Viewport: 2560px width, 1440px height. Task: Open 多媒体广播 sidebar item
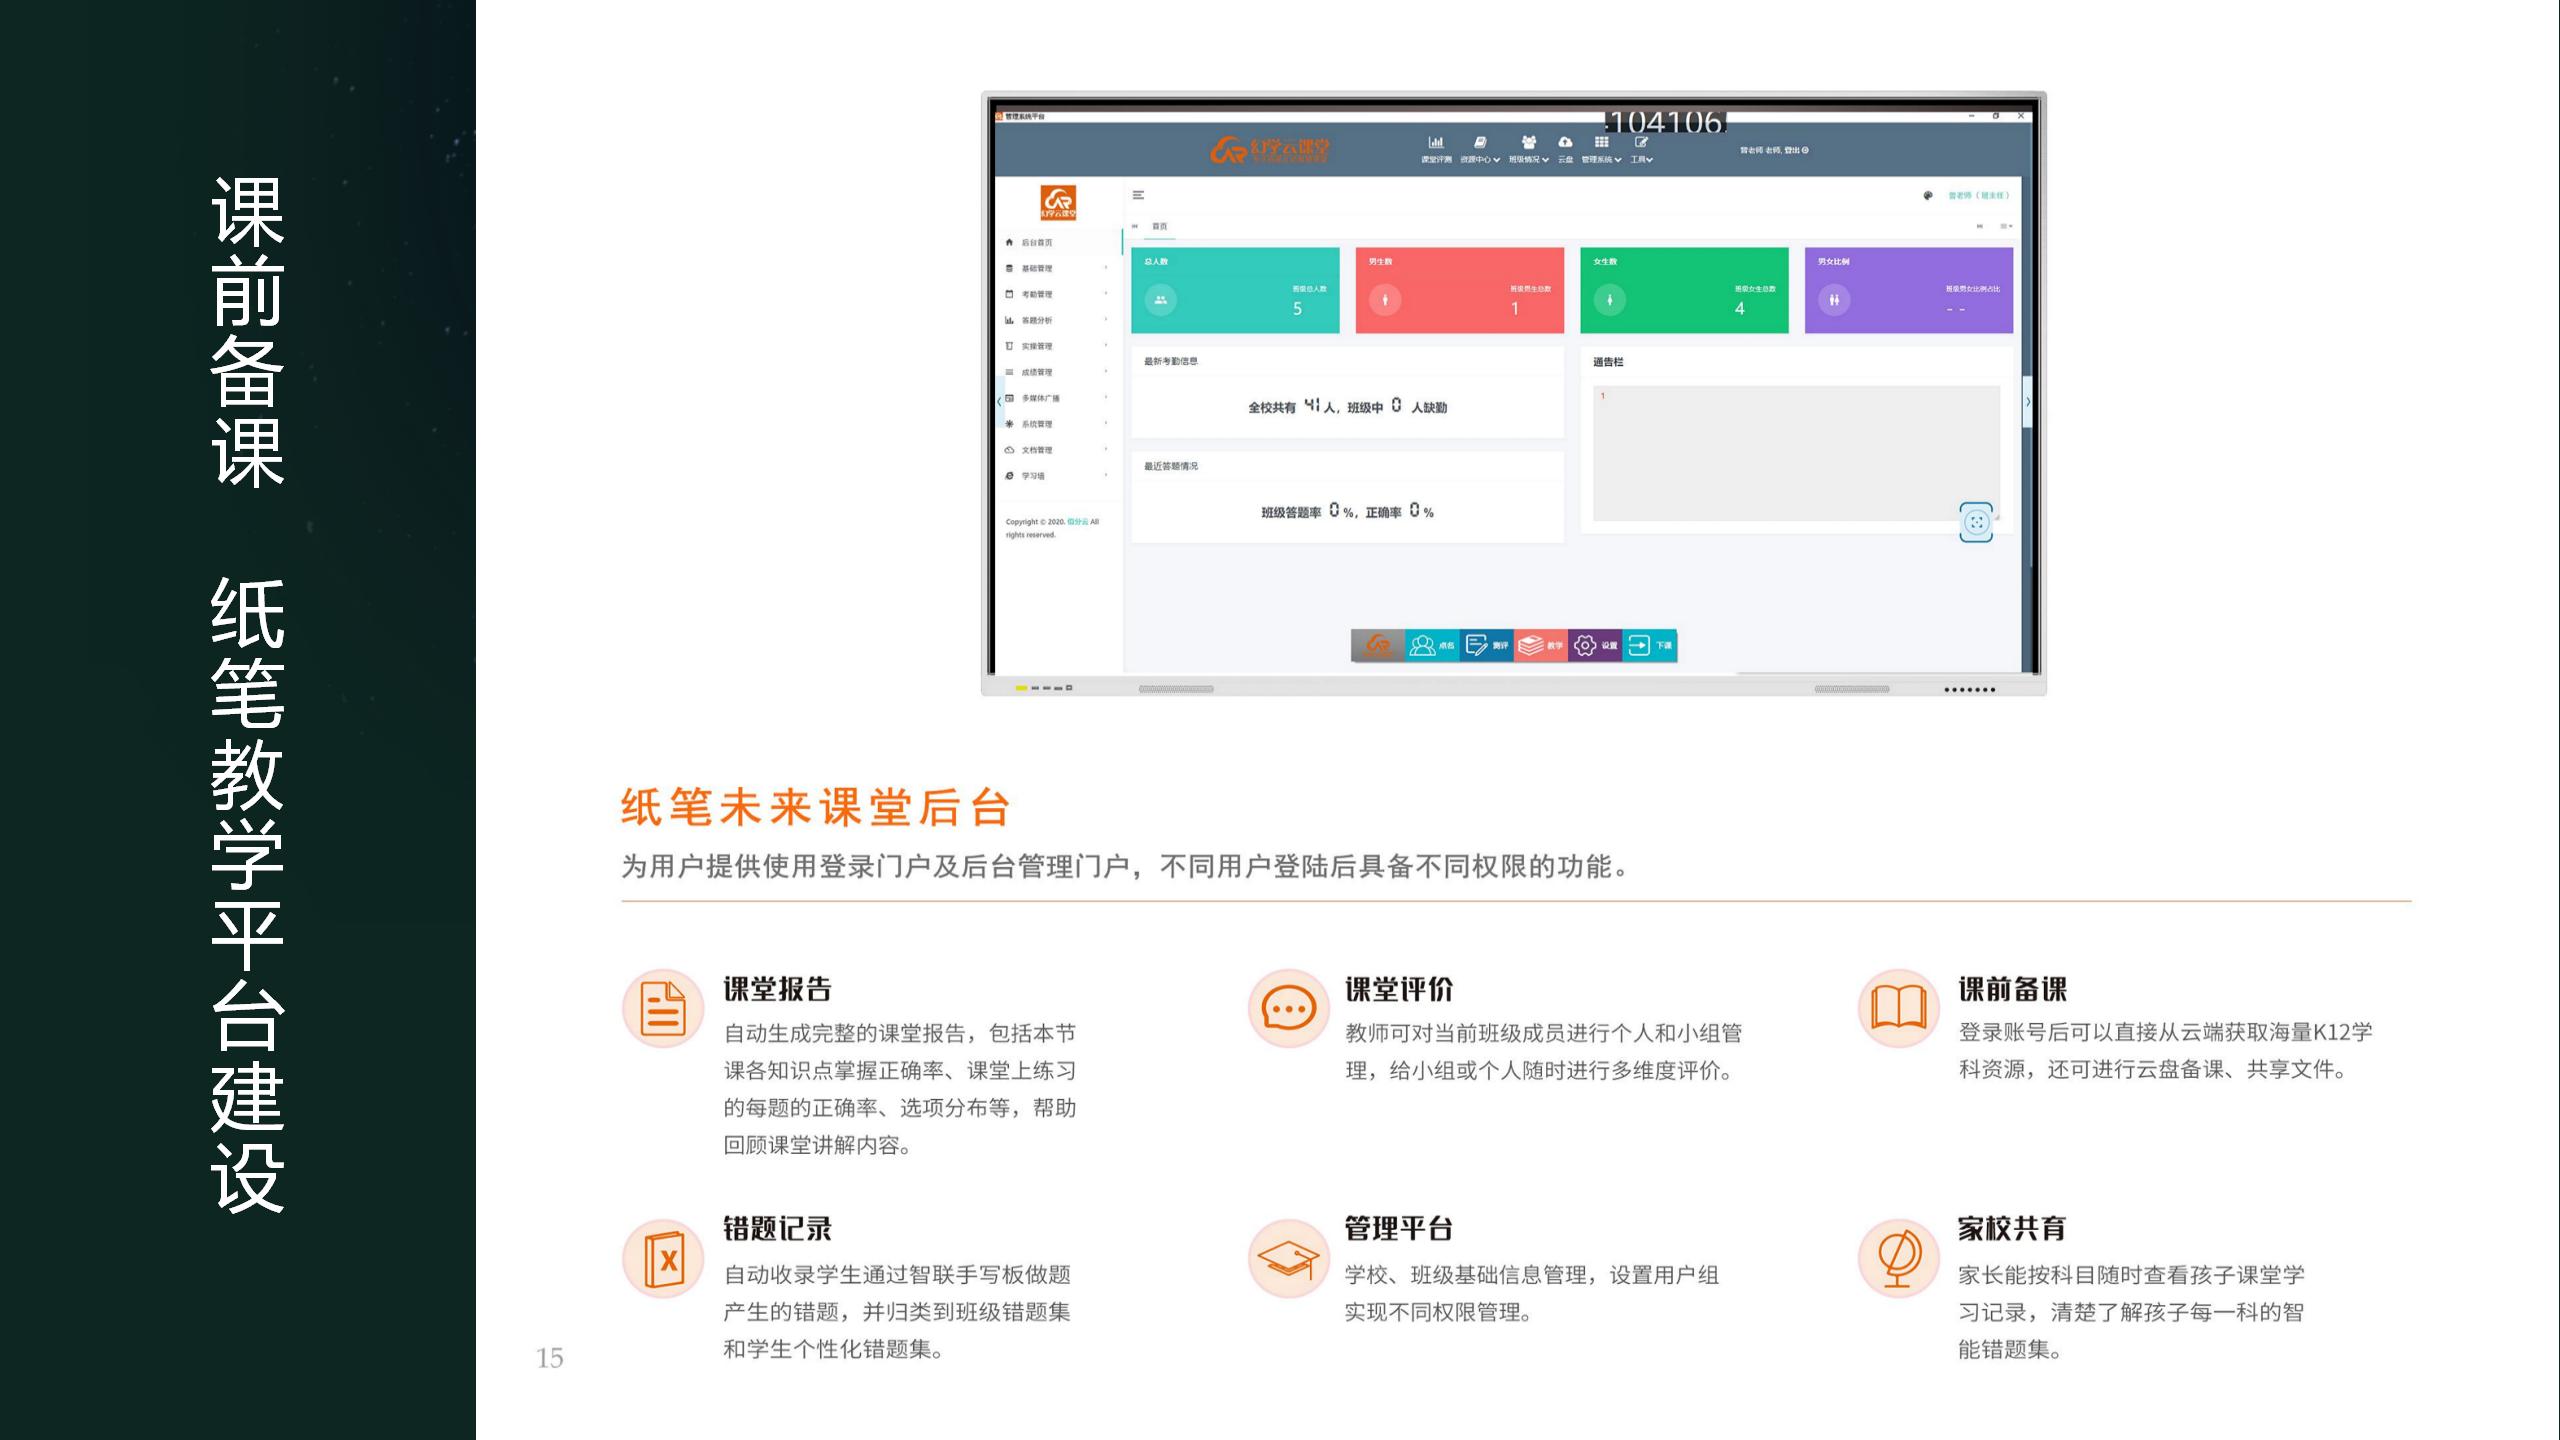pyautogui.click(x=1057, y=398)
